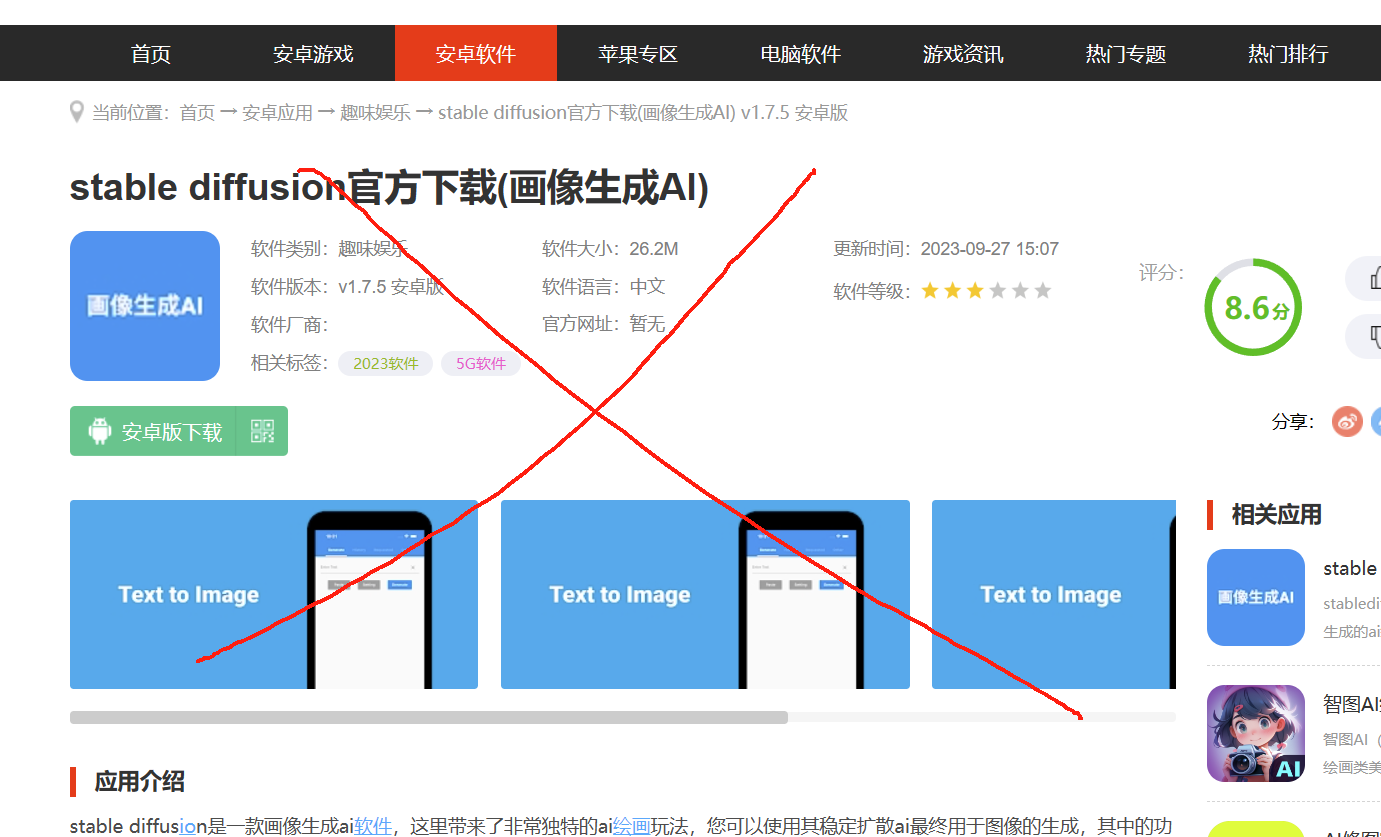Share to Weibo via the red icon
Image resolution: width=1381 pixels, height=837 pixels.
tap(1347, 422)
